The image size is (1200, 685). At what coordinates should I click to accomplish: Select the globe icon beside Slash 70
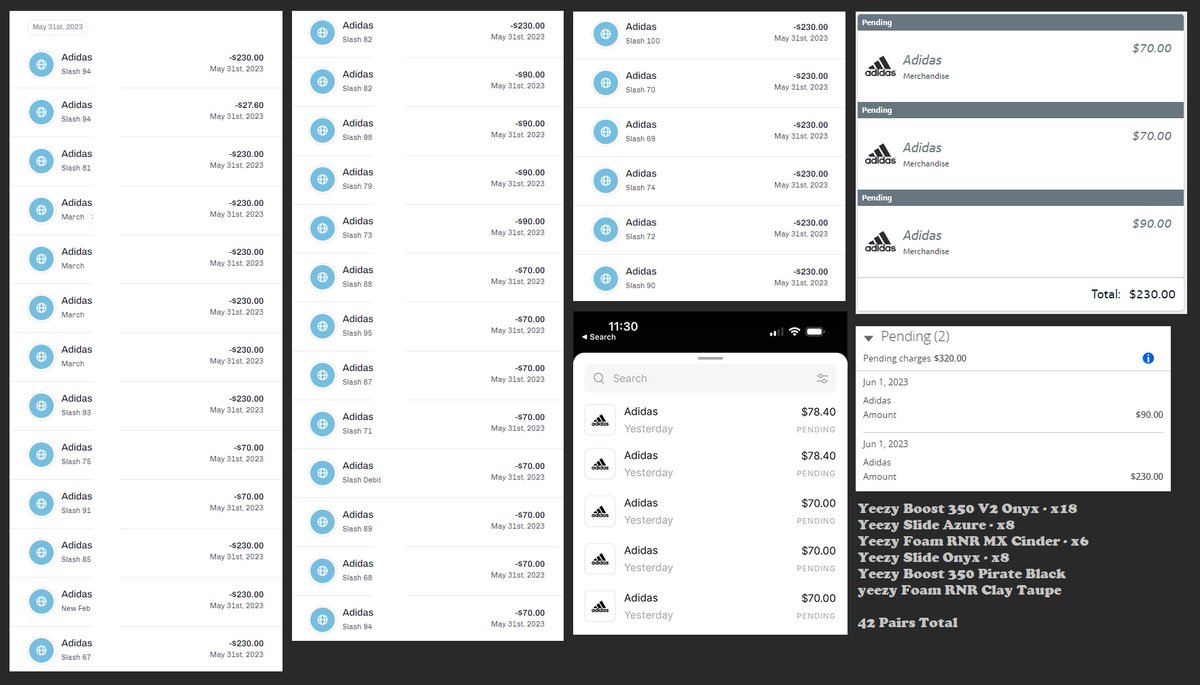605,83
